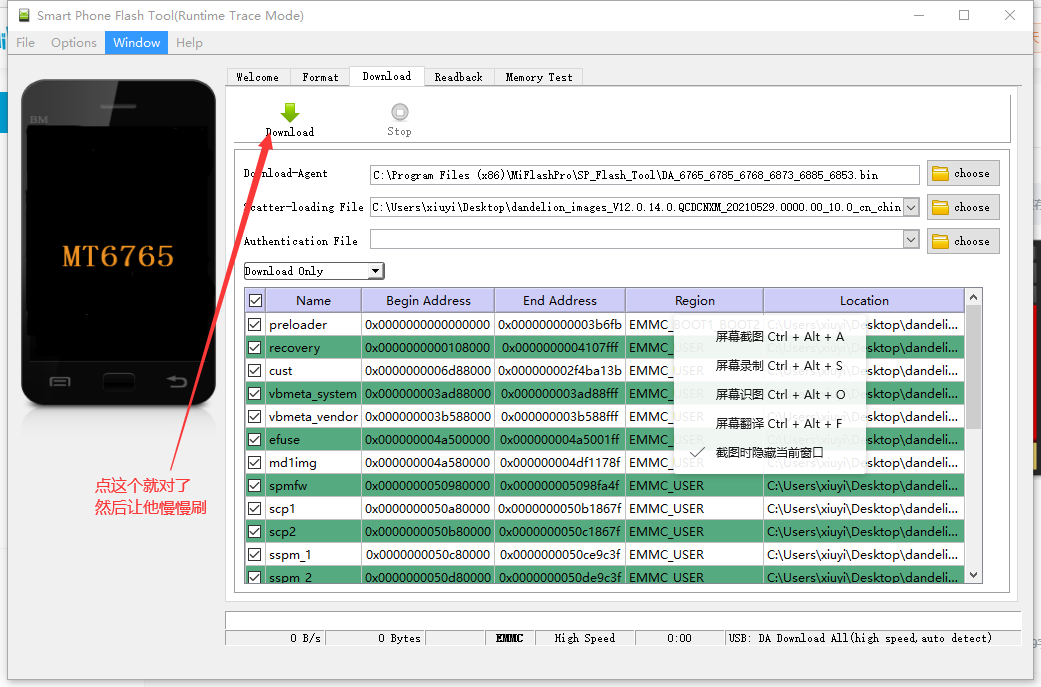Expand the Scatter-loading File dropdown
The height and width of the screenshot is (687, 1041).
coord(912,207)
